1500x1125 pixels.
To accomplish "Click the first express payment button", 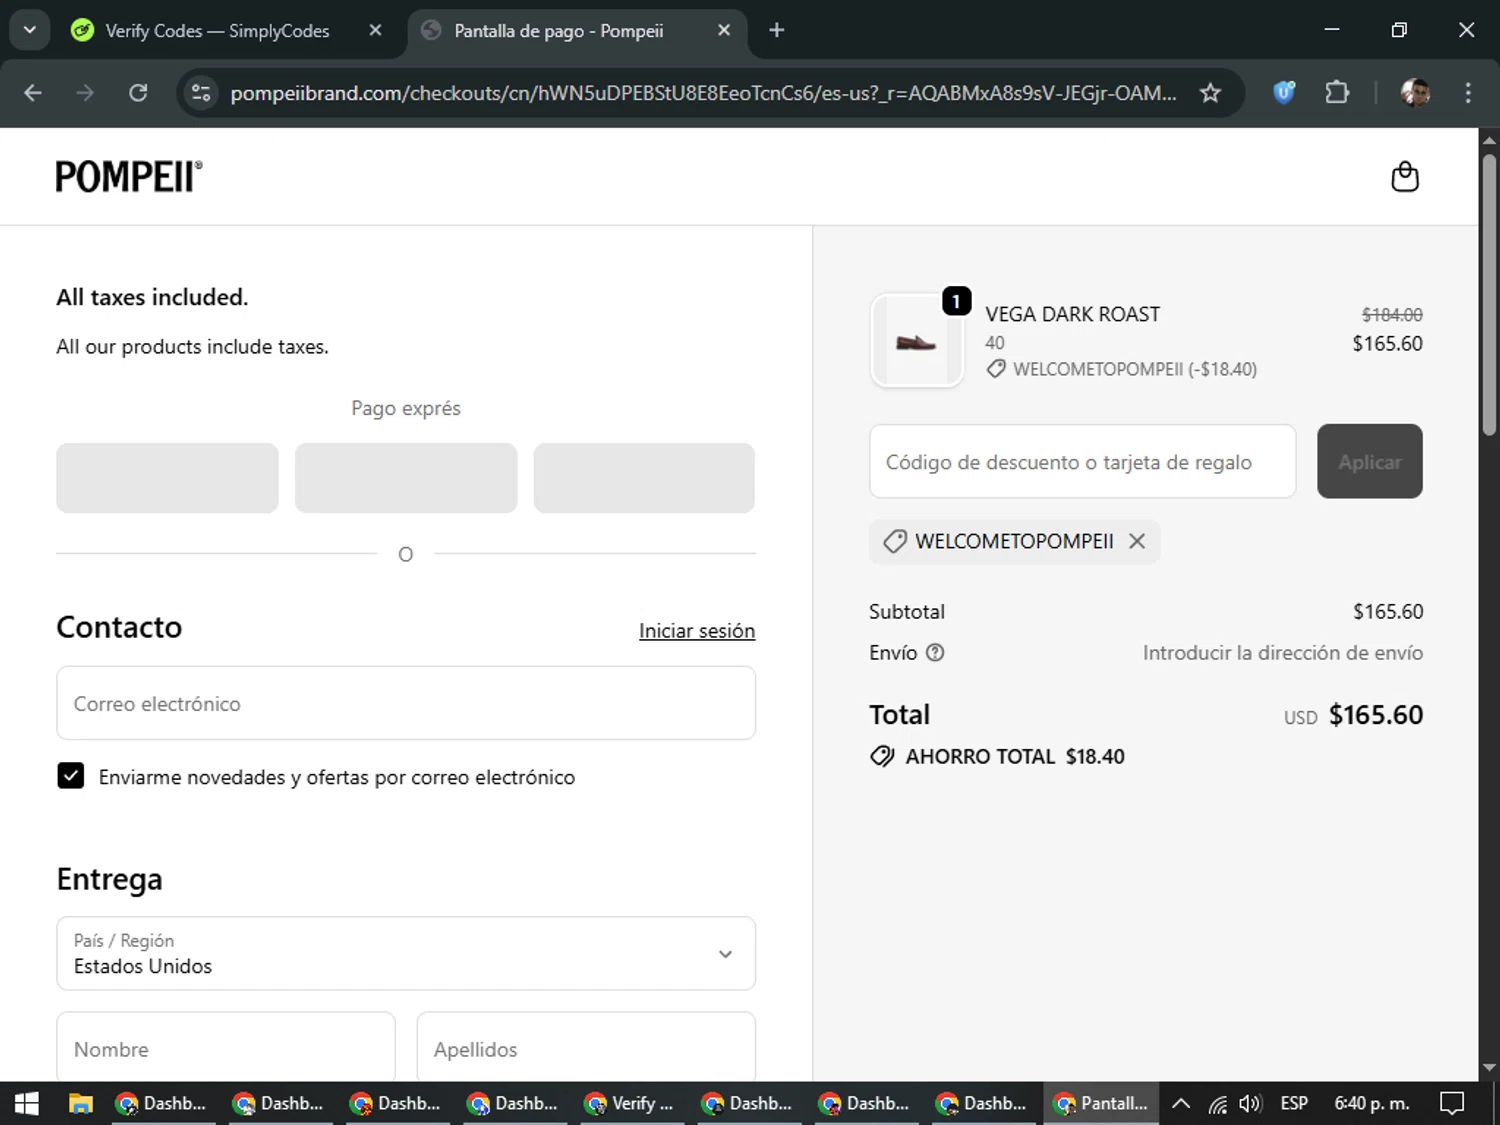I will 167,478.
